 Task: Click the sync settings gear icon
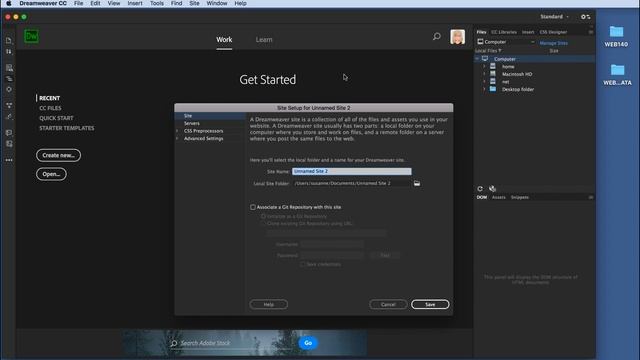(585, 17)
